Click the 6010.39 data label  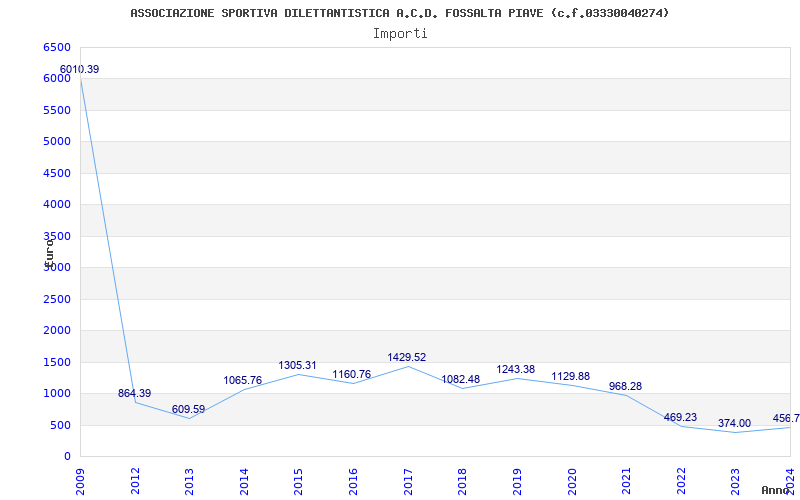[x=80, y=69]
